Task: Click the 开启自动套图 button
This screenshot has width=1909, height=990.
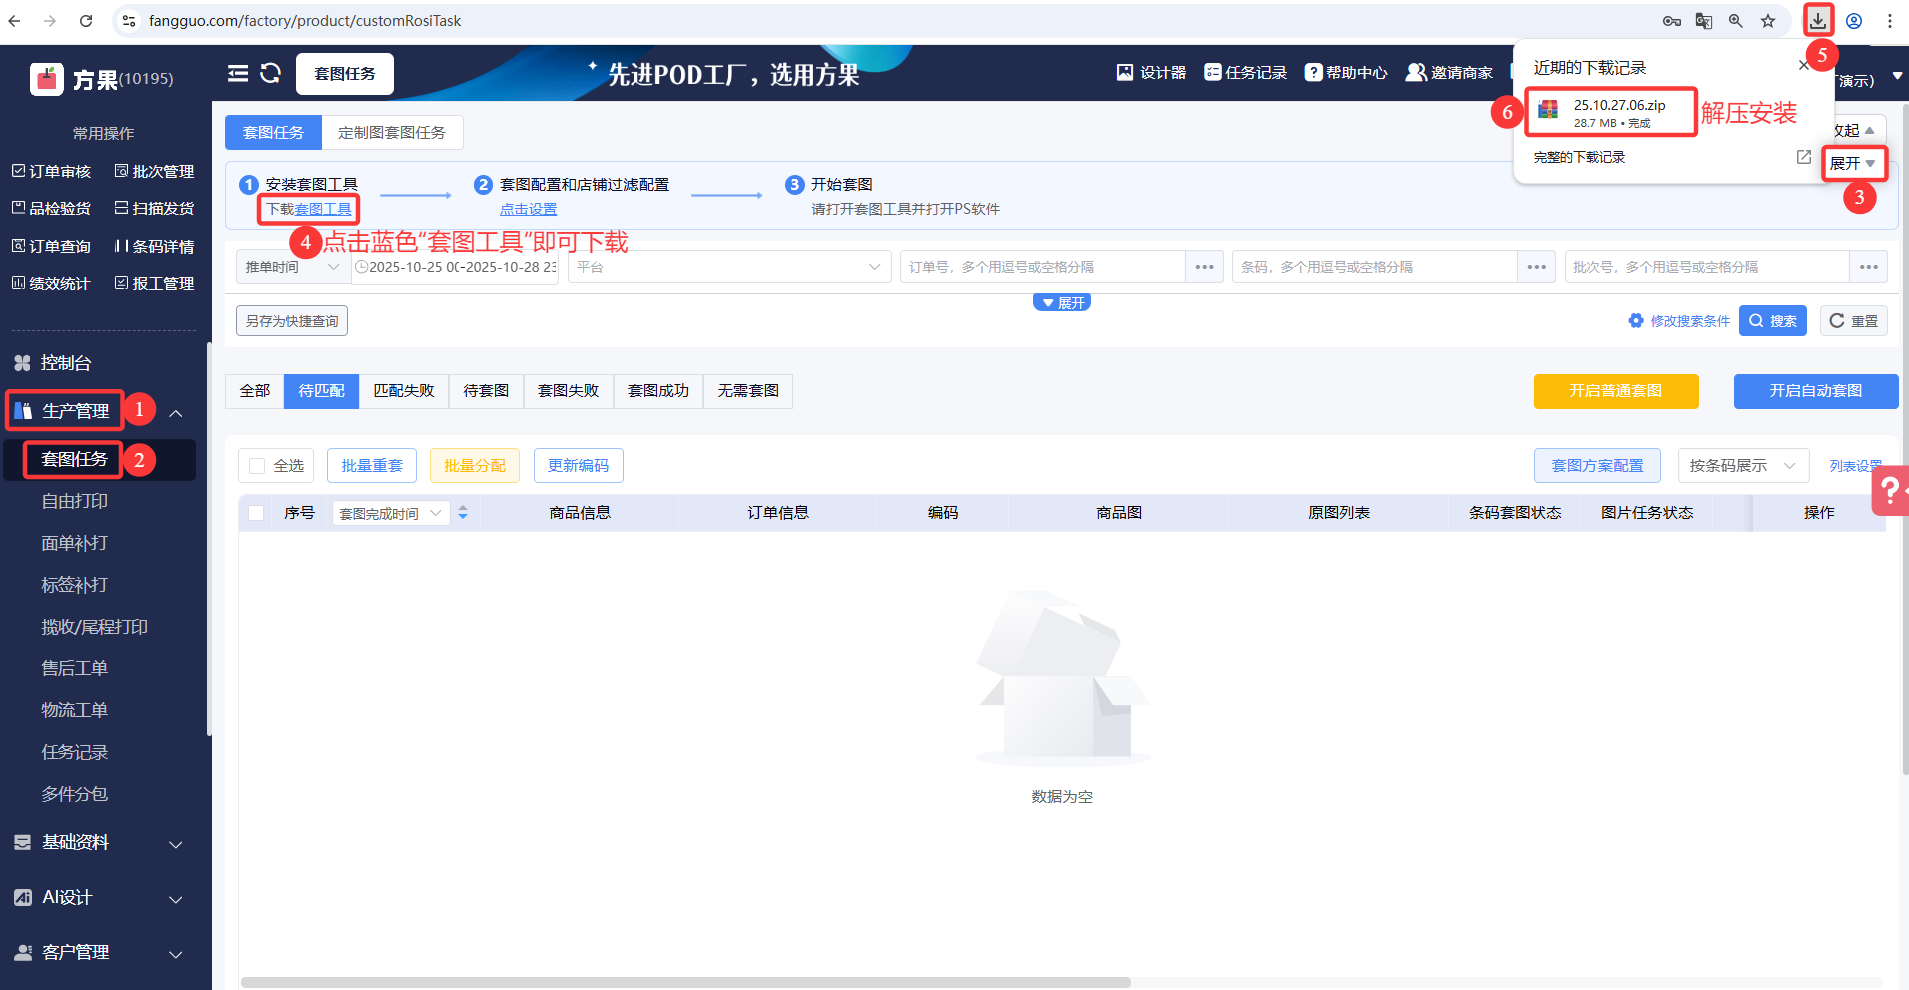Action: 1815,391
